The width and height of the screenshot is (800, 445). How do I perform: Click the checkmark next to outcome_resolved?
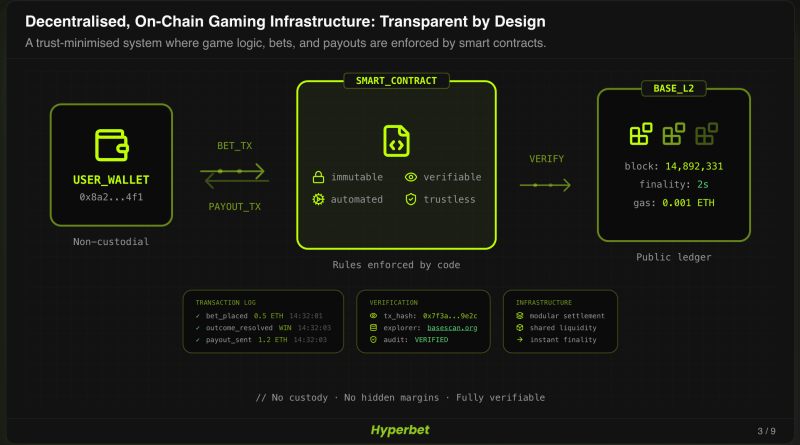(x=199, y=327)
